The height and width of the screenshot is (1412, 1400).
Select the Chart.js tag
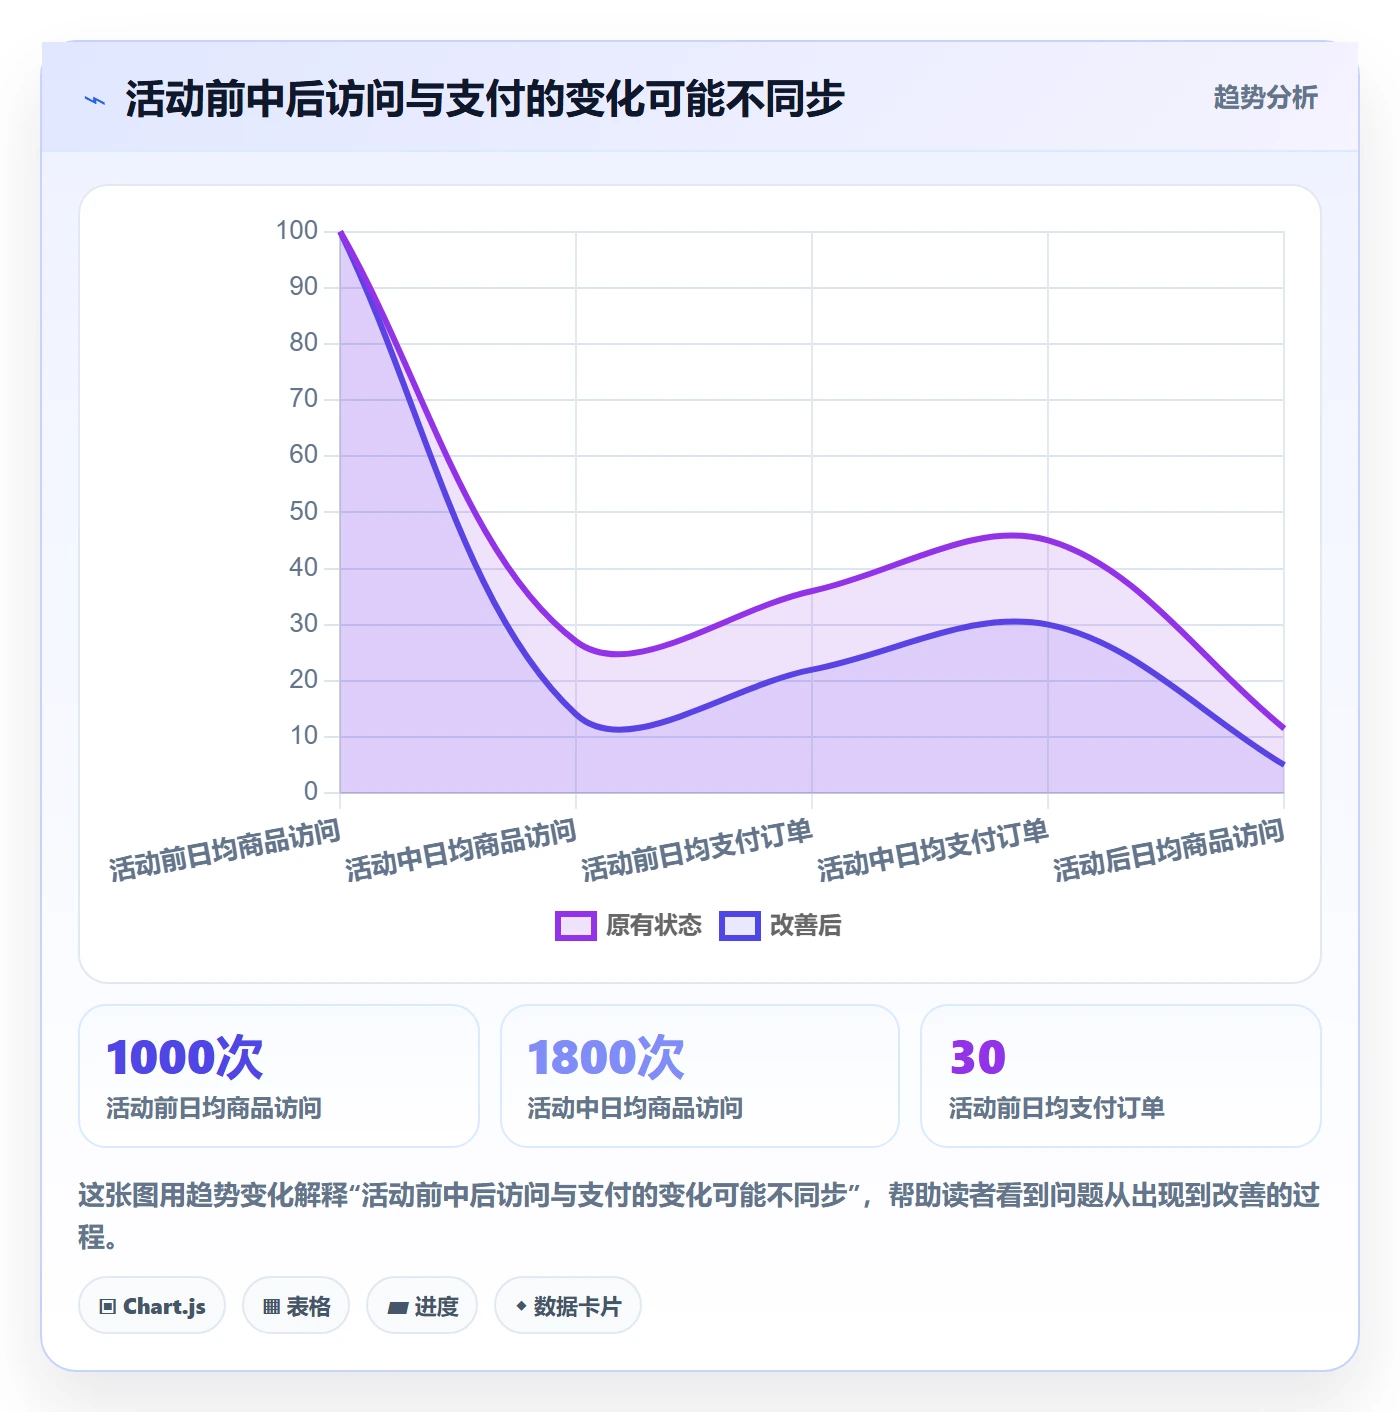pos(152,1306)
